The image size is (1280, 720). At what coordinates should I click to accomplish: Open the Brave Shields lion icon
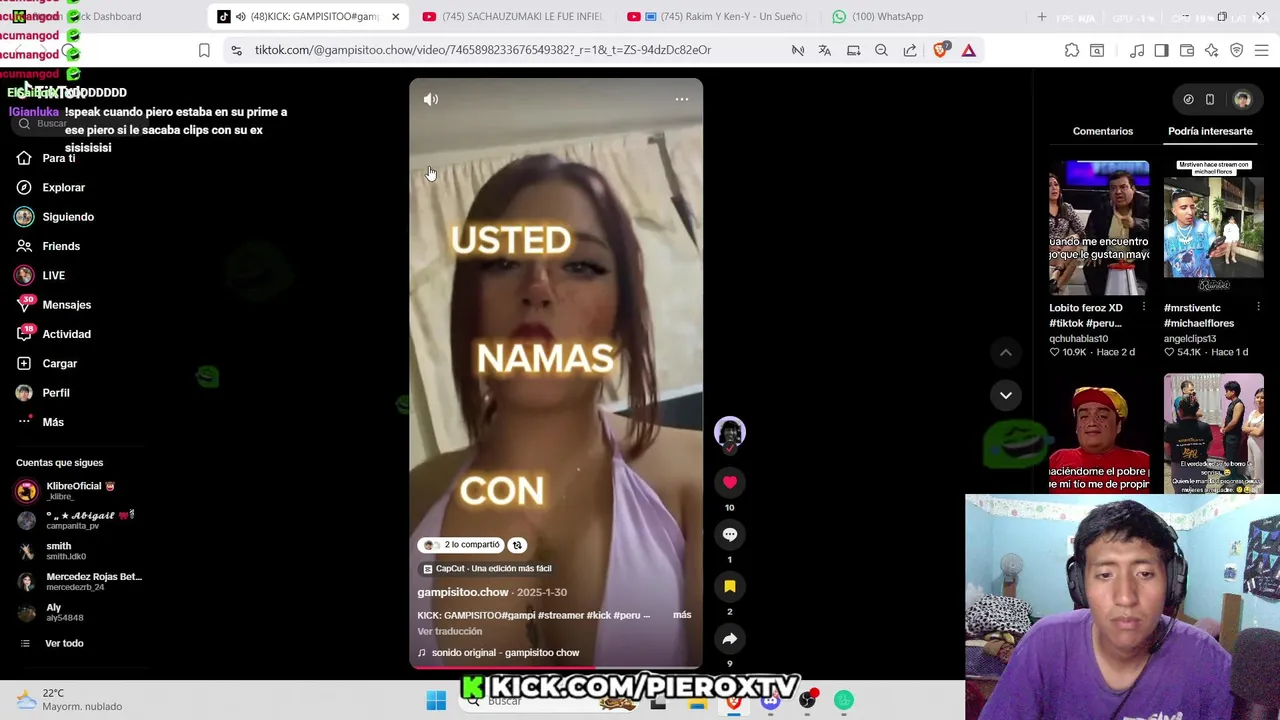[940, 50]
